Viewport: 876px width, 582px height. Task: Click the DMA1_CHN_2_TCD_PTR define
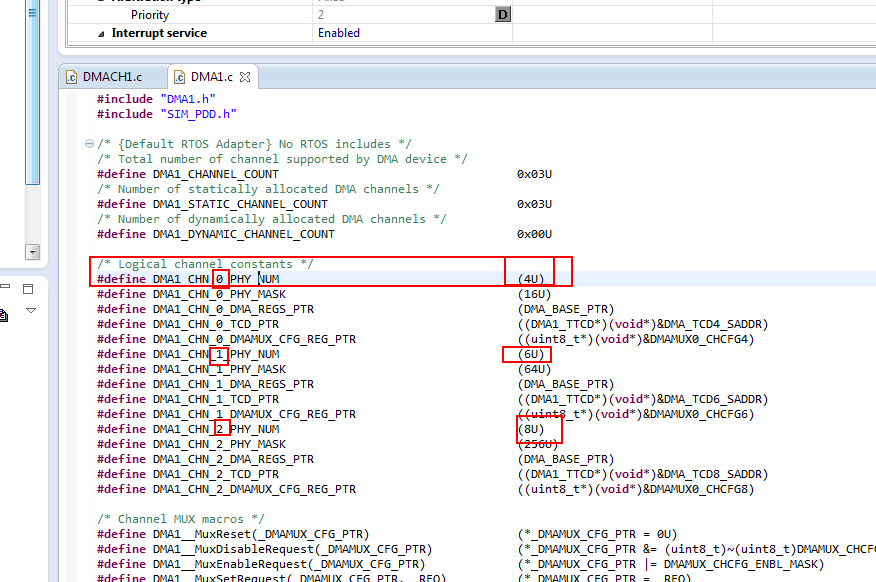tap(216, 475)
